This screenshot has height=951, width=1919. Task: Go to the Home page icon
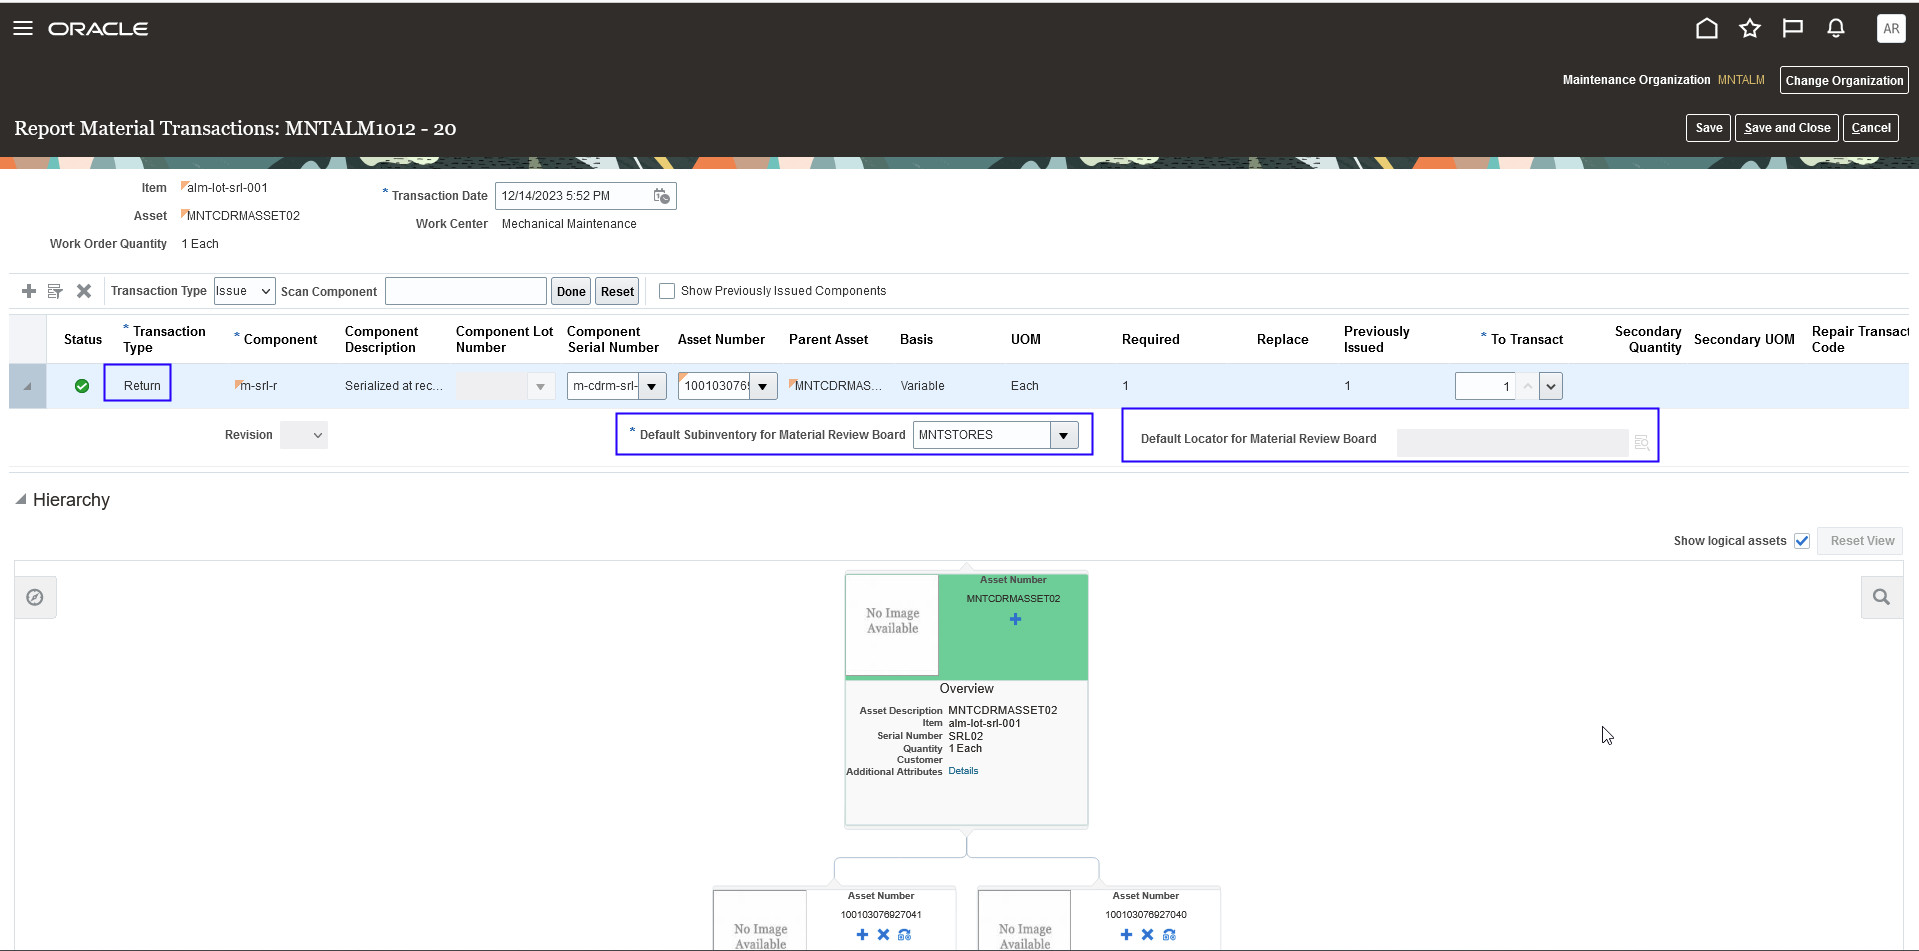1707,28
